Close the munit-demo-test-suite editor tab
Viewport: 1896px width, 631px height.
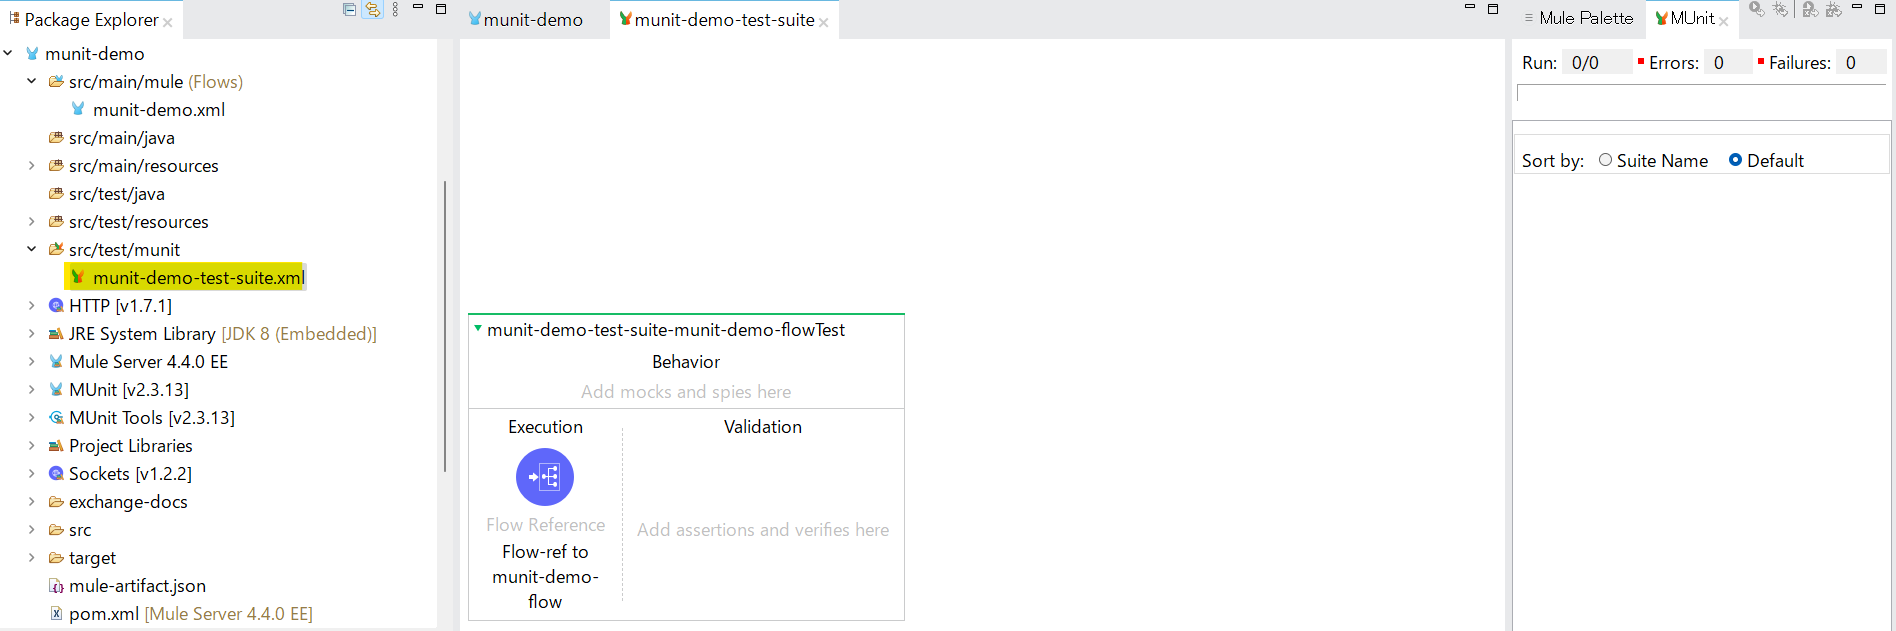coord(824,23)
